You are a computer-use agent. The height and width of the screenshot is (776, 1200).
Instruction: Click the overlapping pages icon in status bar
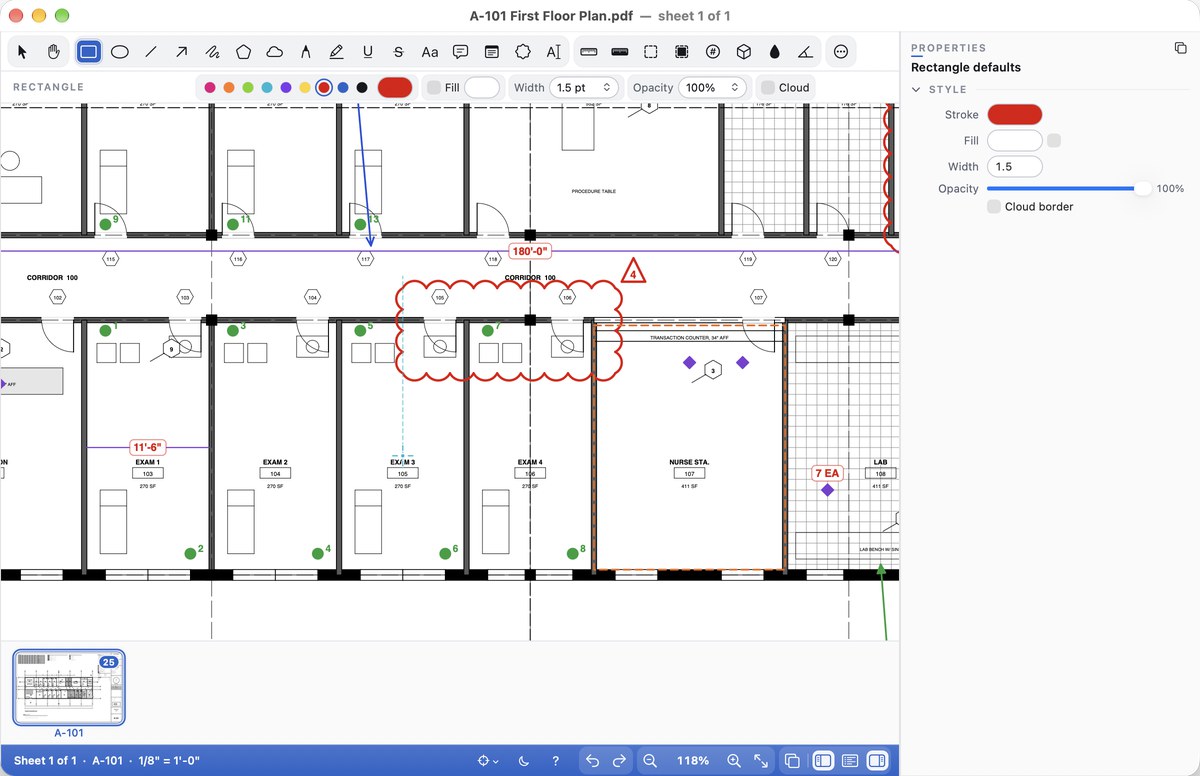(792, 761)
